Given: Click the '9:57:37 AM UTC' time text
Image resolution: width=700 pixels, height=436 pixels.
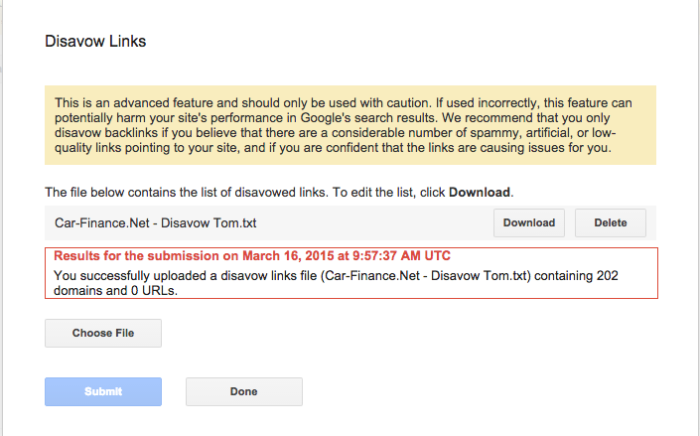Looking at the screenshot, I should pyautogui.click(x=401, y=256).
